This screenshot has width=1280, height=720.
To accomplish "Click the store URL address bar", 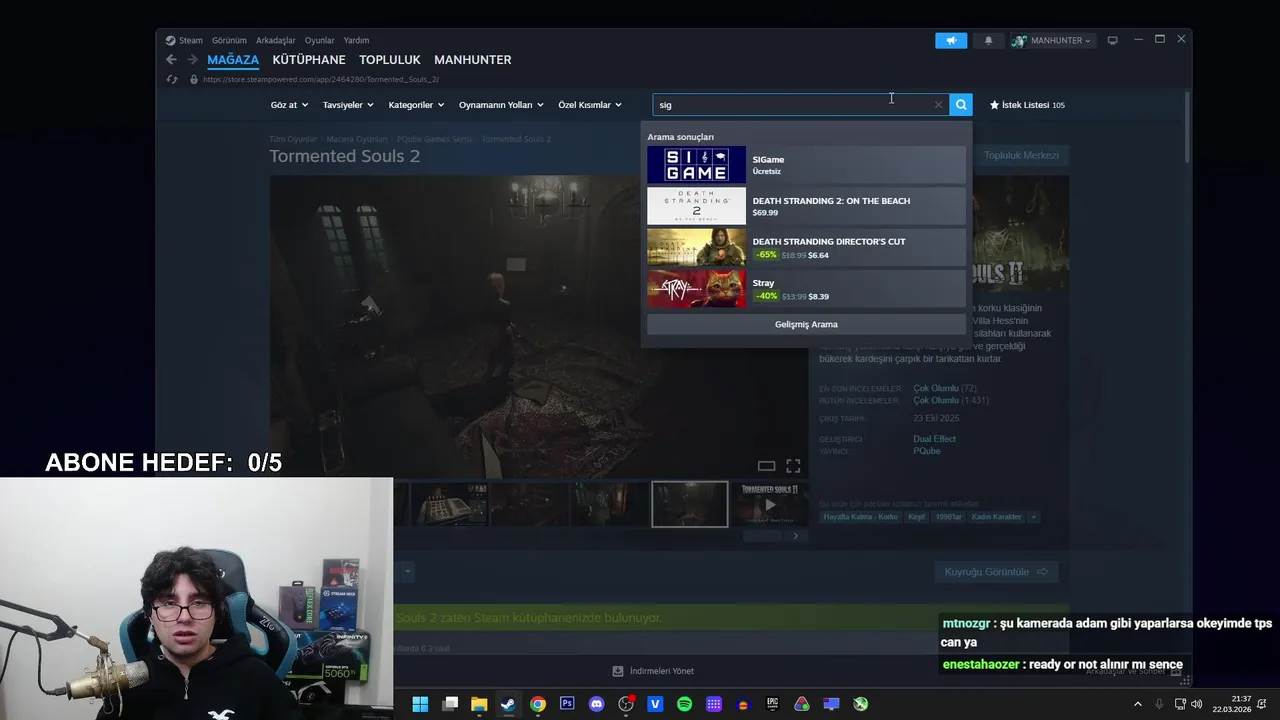I will tap(321, 79).
